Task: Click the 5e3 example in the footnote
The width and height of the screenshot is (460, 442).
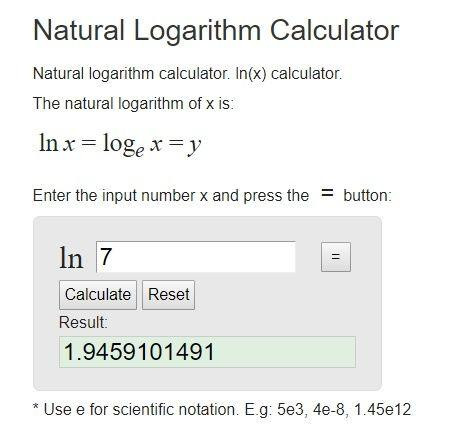Action: click(290, 409)
